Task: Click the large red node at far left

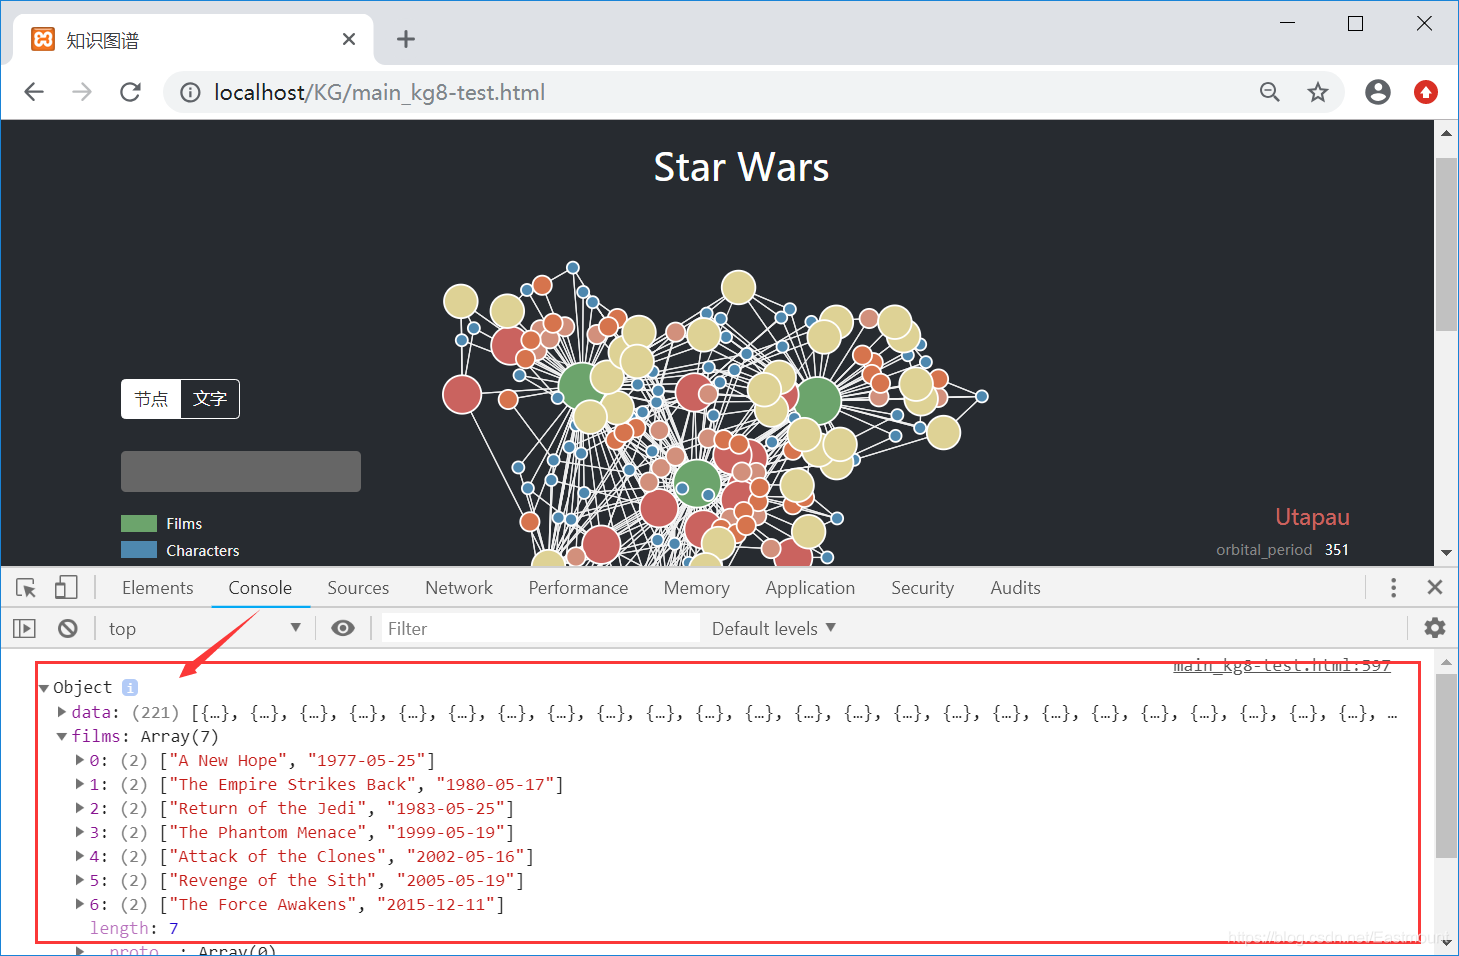Action: tap(462, 395)
